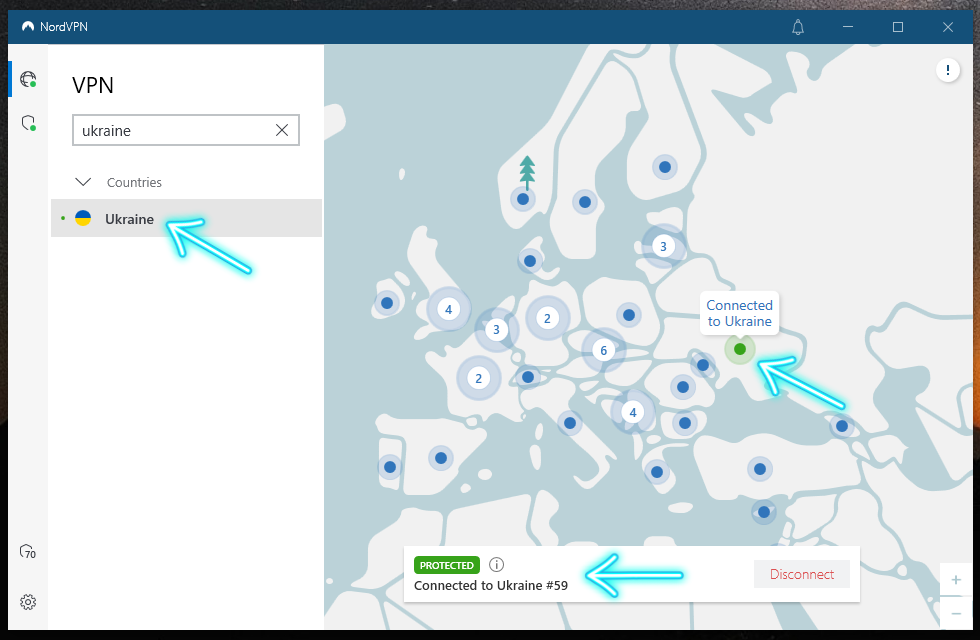Select the cluster marker 2 over France
Image resolution: width=980 pixels, height=640 pixels.
478,378
